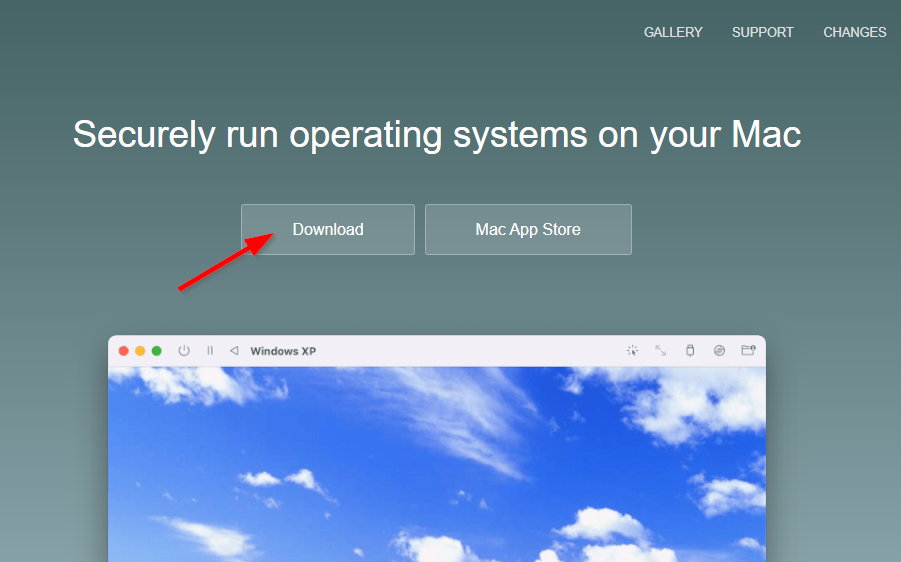Pause the VM with the pause icon
The height and width of the screenshot is (562, 901).
pyautogui.click(x=210, y=351)
